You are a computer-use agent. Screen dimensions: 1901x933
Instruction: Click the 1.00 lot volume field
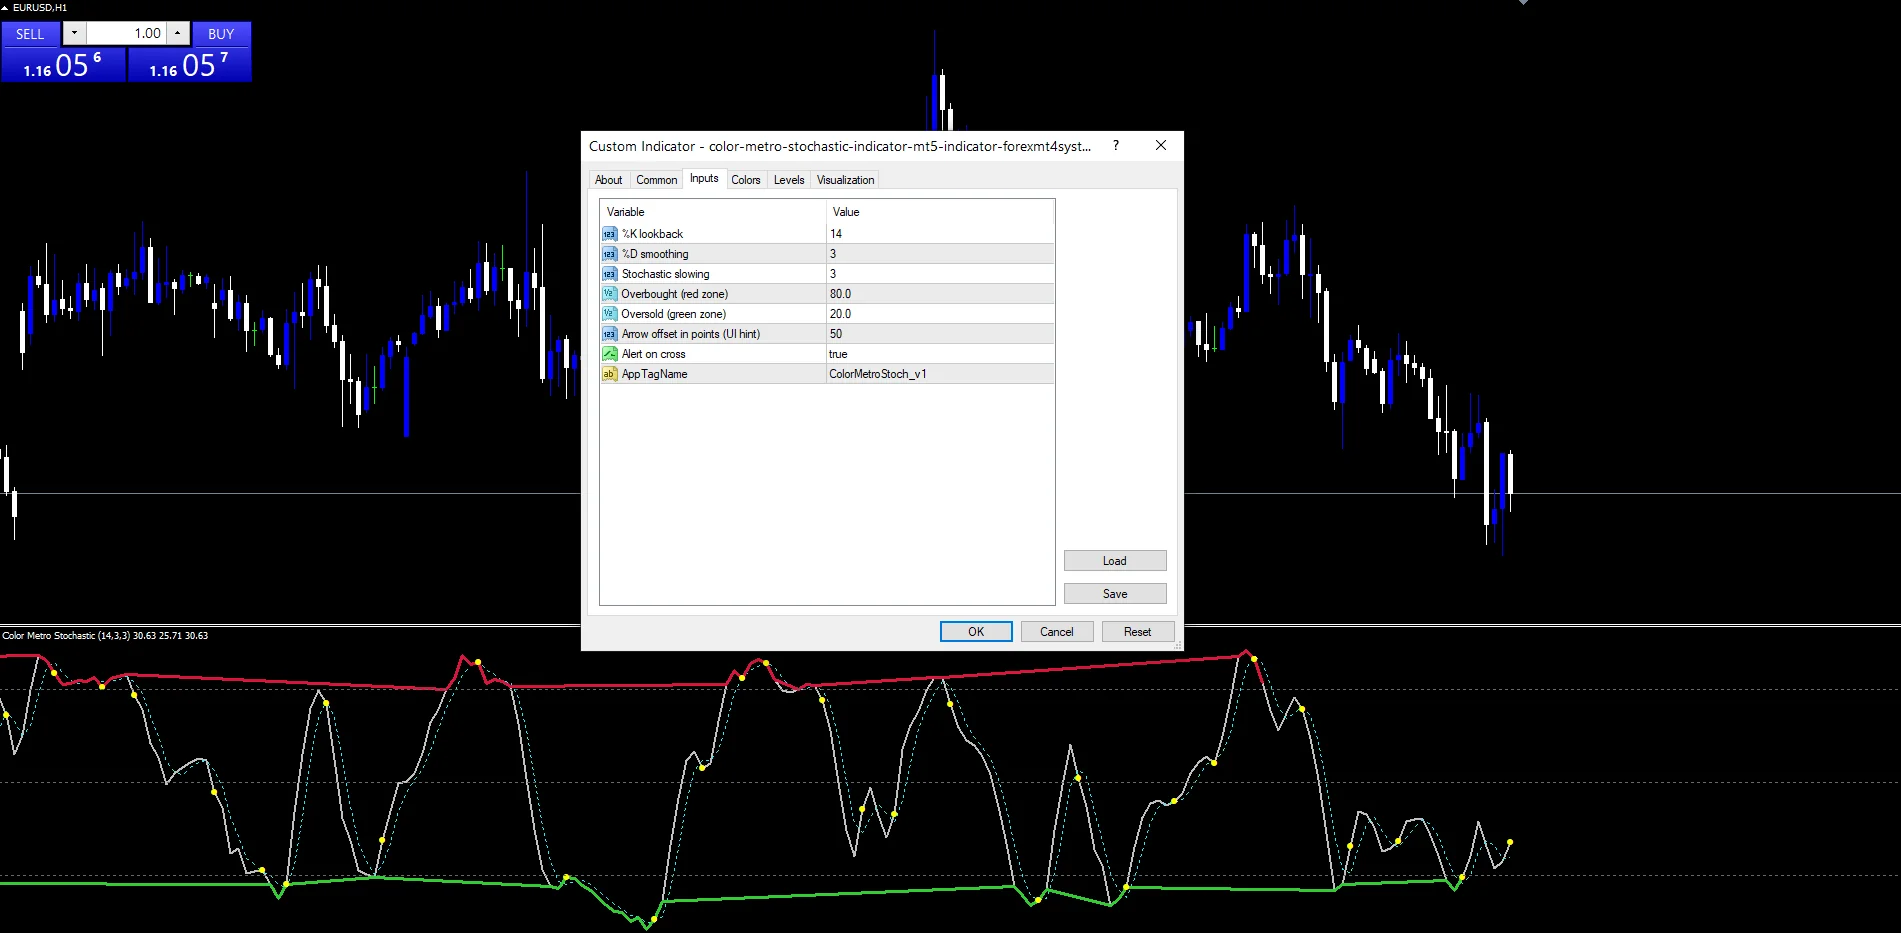pyautogui.click(x=126, y=33)
